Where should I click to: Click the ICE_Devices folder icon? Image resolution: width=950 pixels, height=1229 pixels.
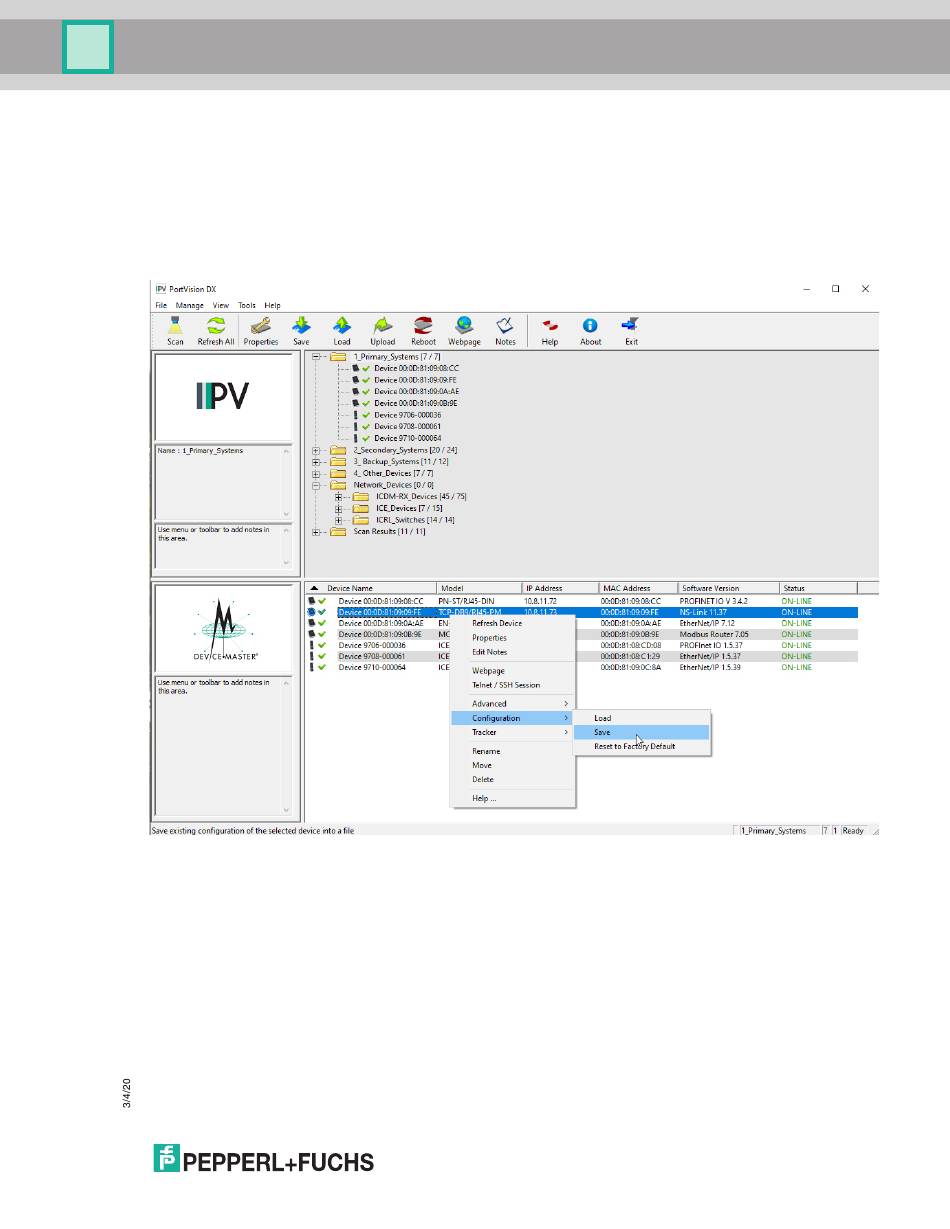[x=361, y=508]
